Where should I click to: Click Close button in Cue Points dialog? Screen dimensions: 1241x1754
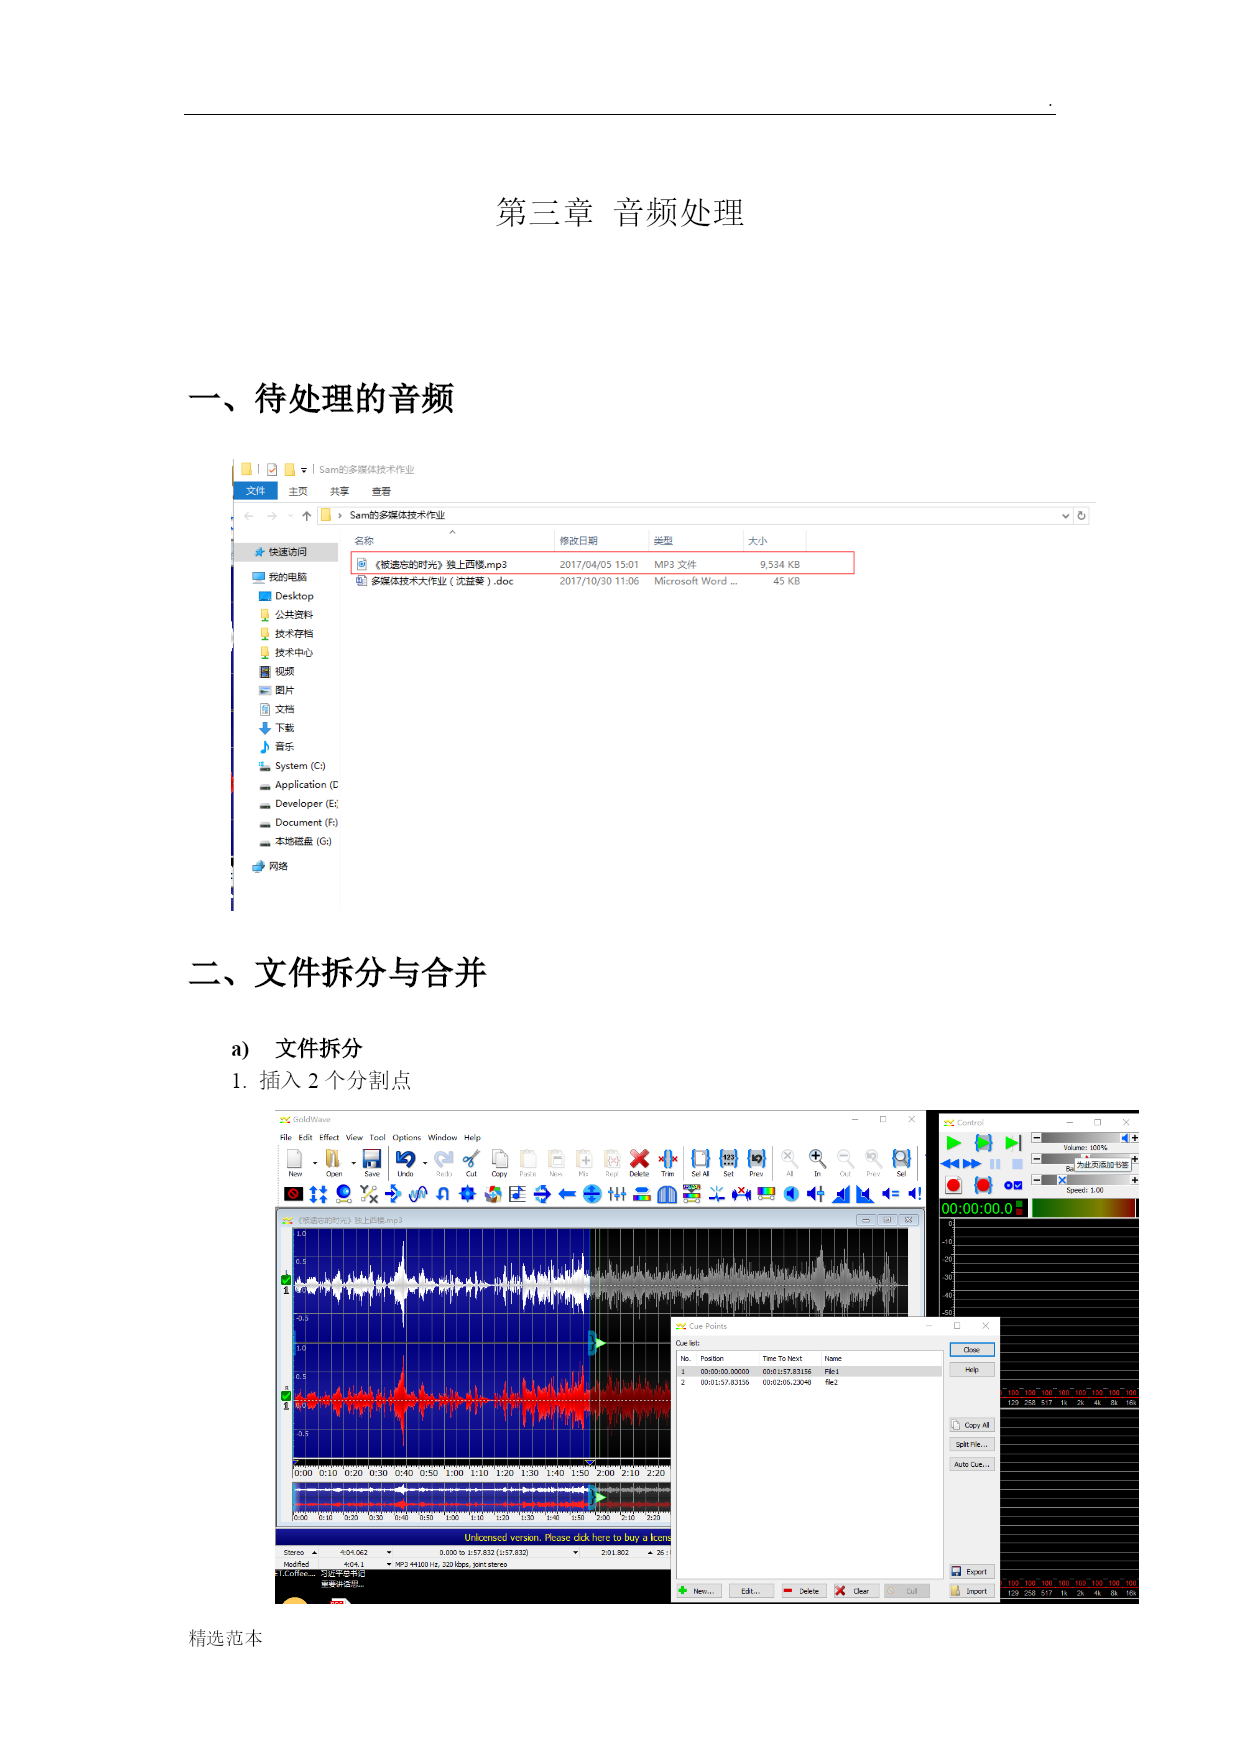coord(971,1350)
